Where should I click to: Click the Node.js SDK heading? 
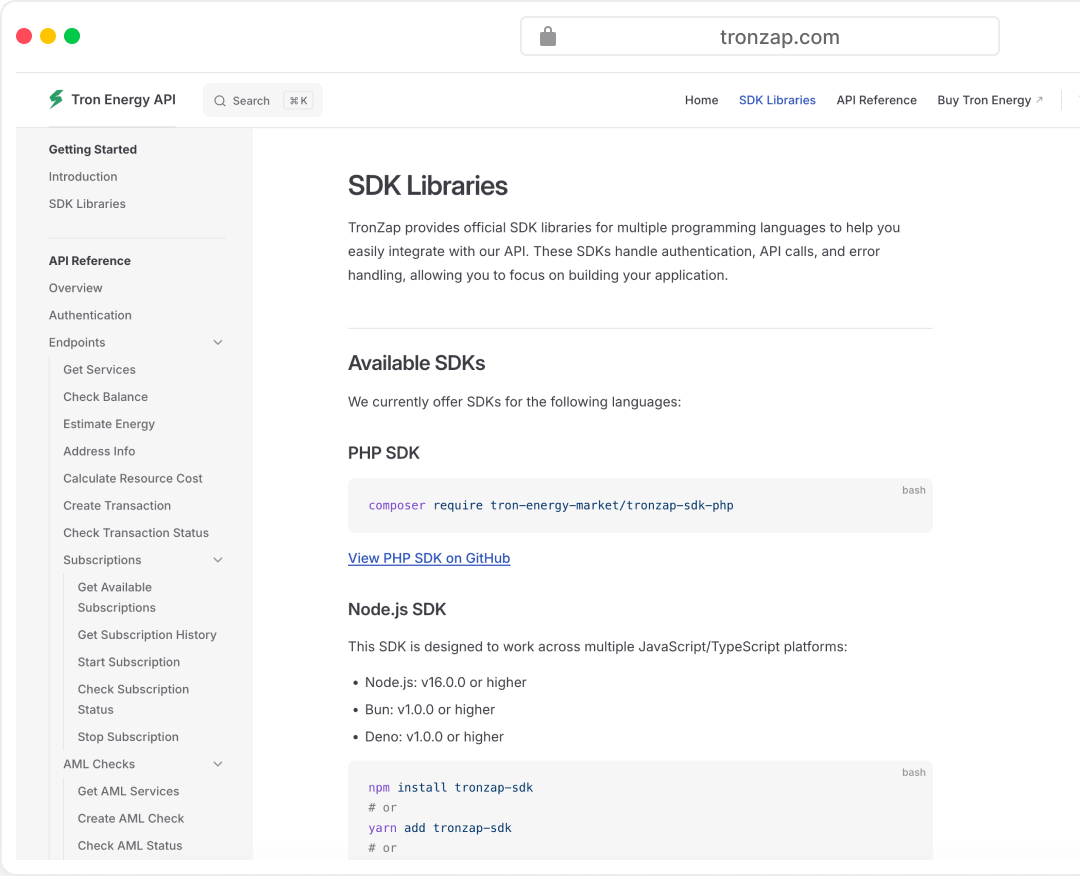[x=397, y=609]
